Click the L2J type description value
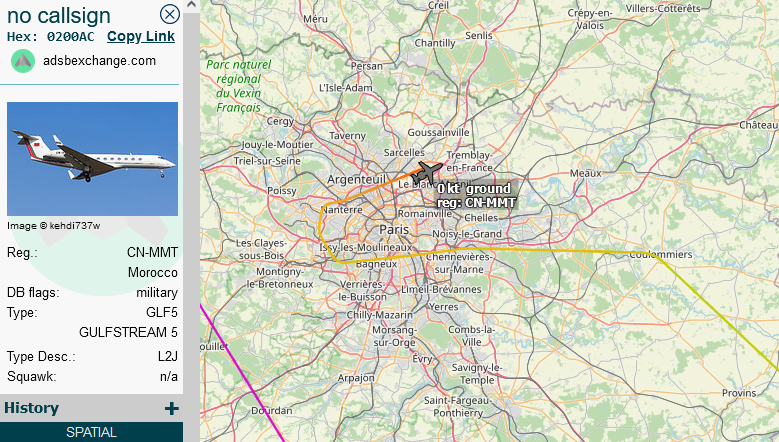The image size is (779, 442). [167, 357]
